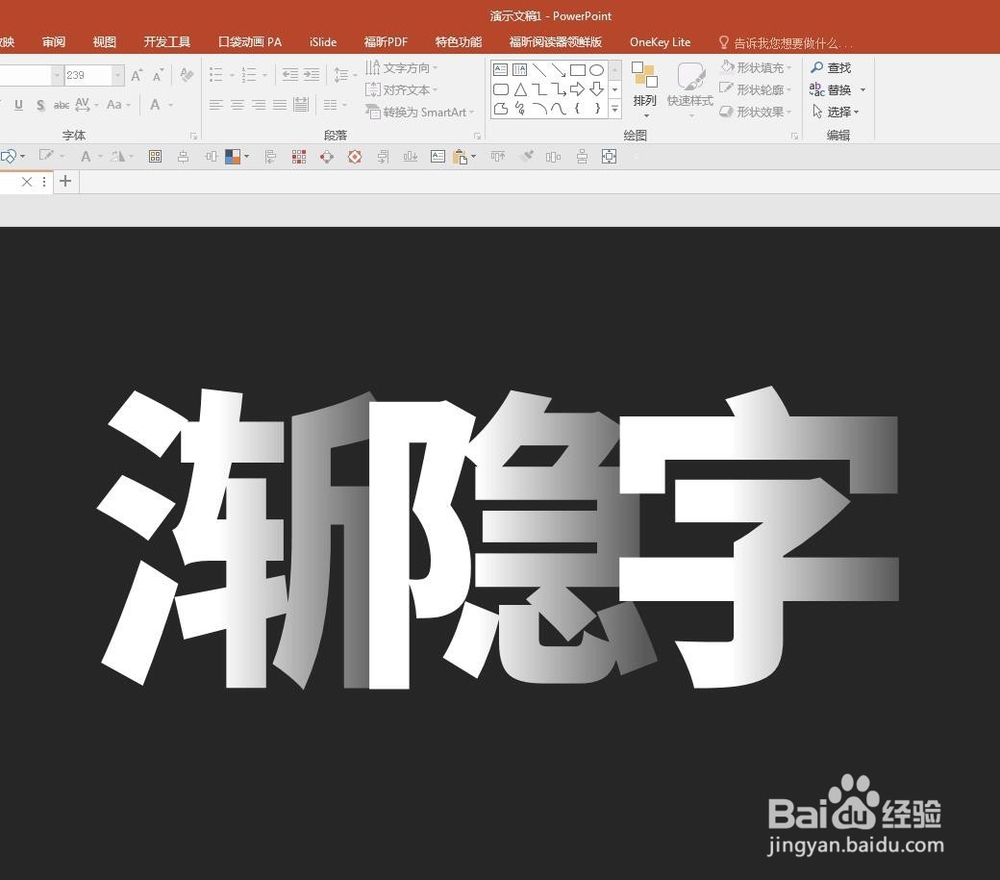
Task: Decrease the list indent level
Action: pos(290,75)
